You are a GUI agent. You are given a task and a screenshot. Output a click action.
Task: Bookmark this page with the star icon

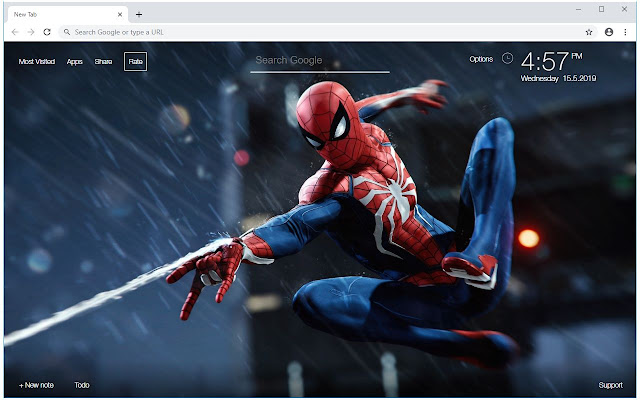(x=589, y=32)
